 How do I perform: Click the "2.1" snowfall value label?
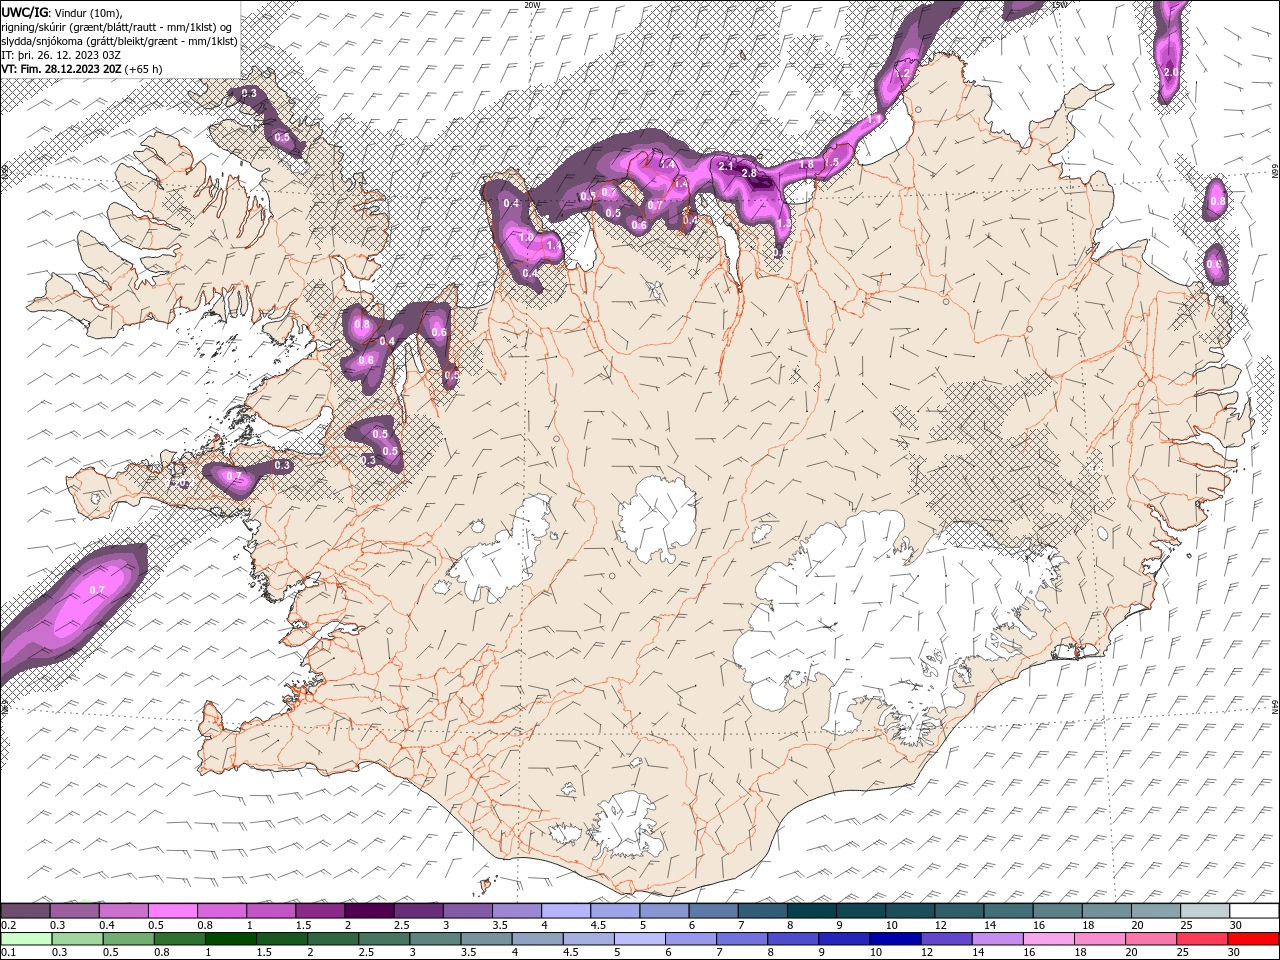[x=727, y=166]
